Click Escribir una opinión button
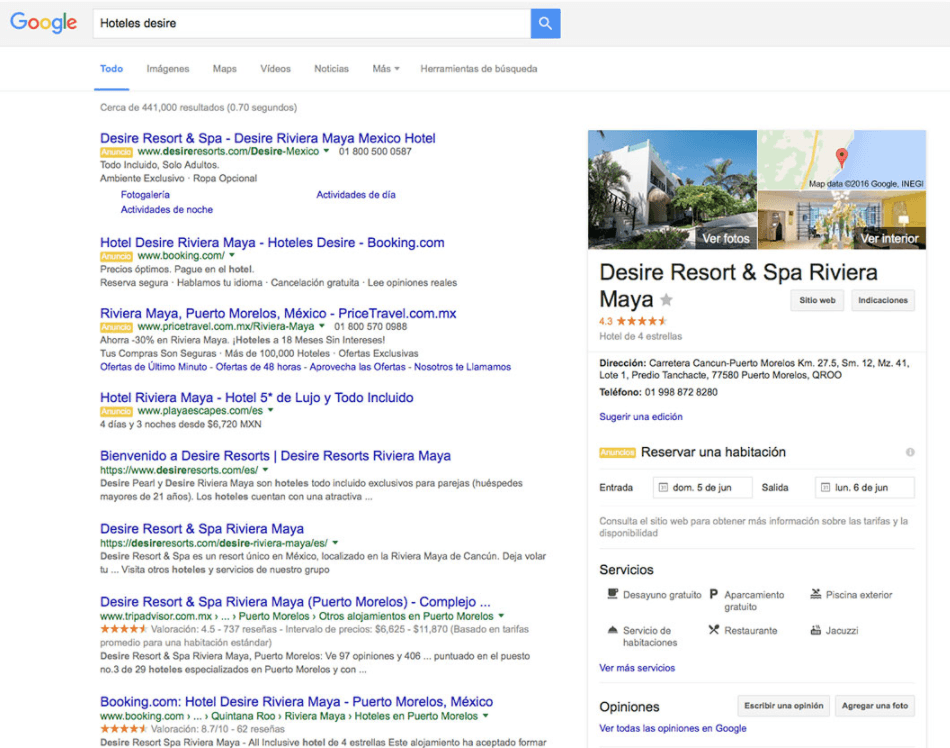Image resolution: width=950 pixels, height=748 pixels. [x=783, y=706]
